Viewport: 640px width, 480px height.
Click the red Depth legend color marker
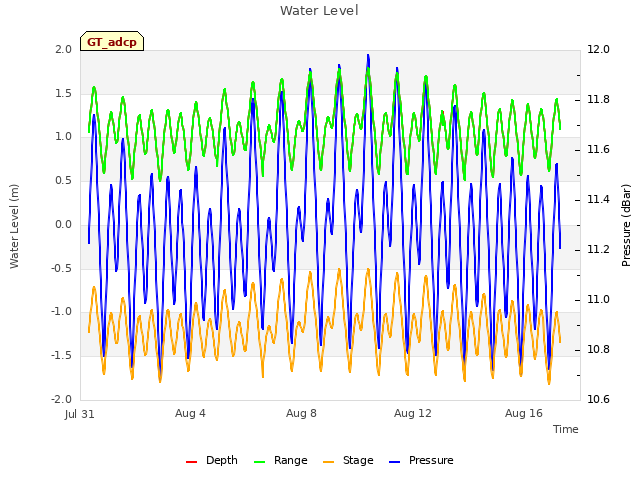coord(191,462)
